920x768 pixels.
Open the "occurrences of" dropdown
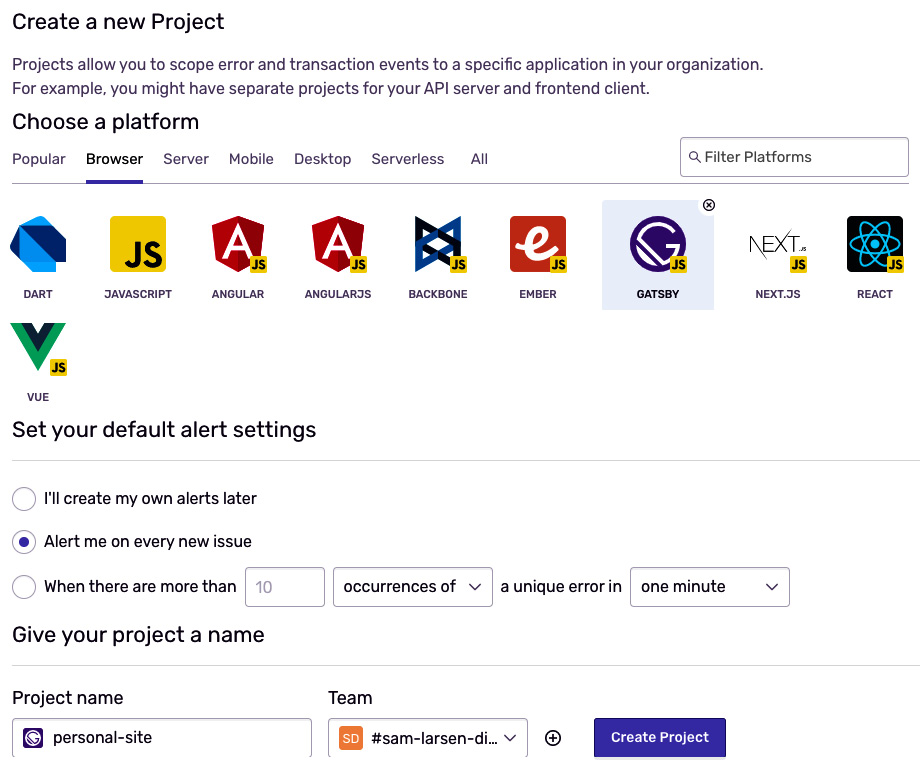coord(413,587)
